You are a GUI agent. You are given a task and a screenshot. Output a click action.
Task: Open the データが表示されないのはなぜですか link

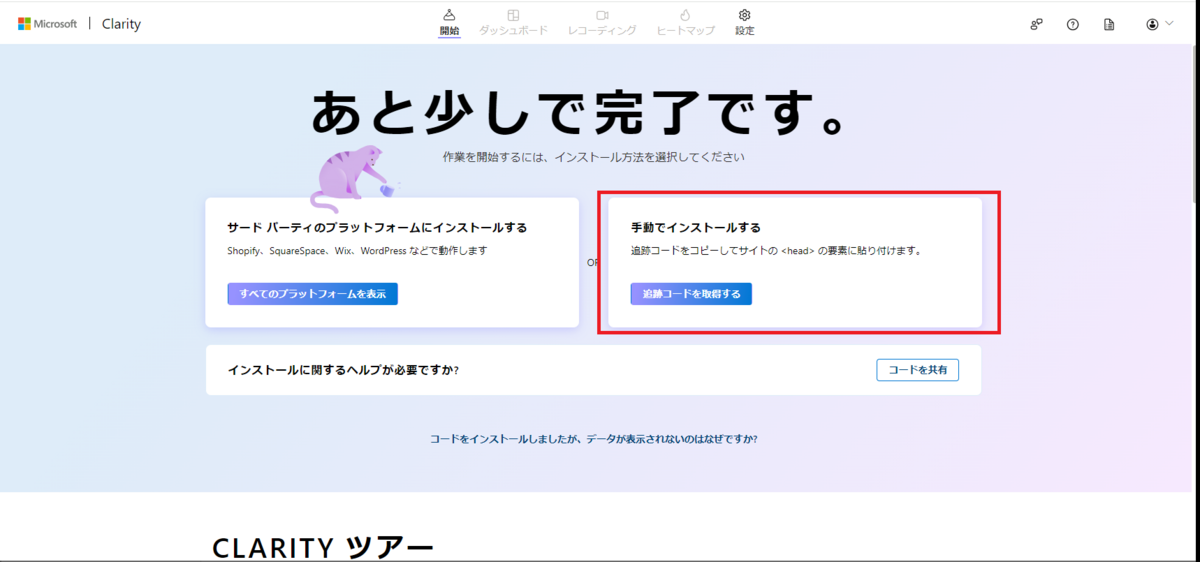[x=593, y=438]
